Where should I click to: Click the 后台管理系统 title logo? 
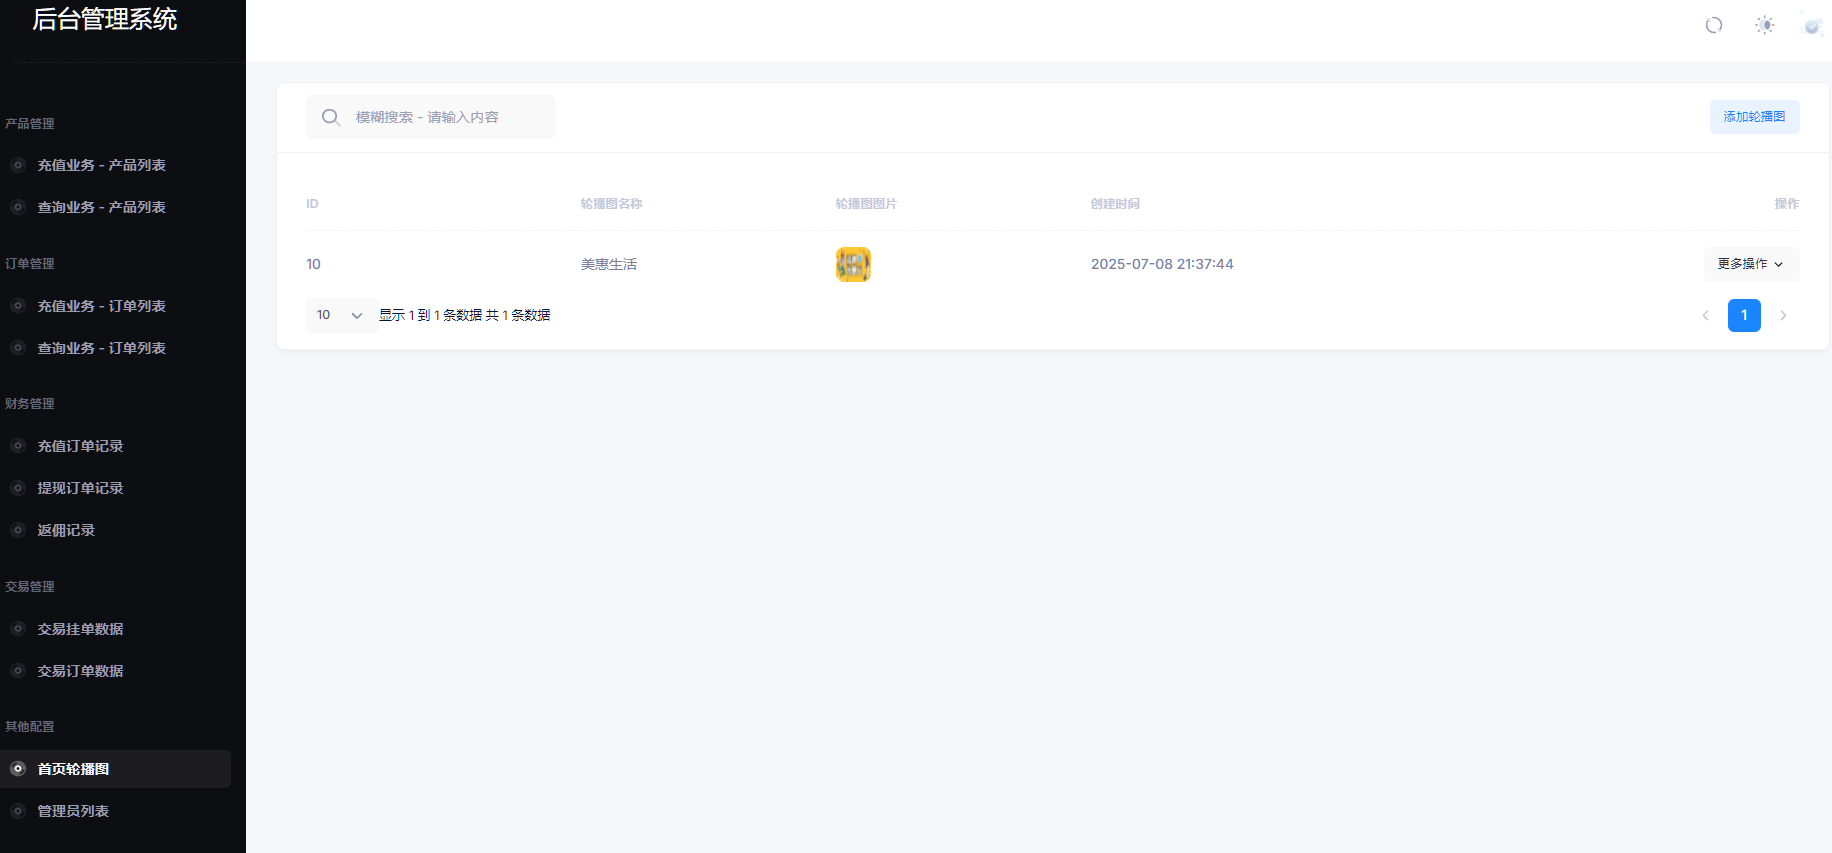click(x=105, y=20)
